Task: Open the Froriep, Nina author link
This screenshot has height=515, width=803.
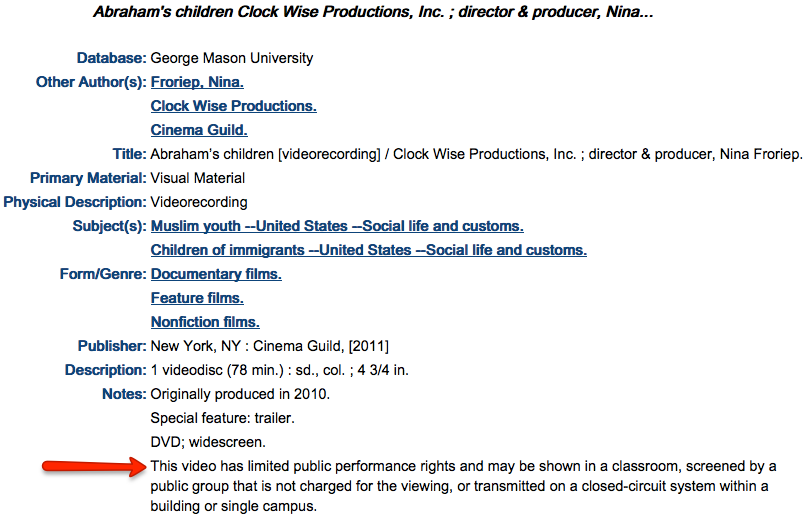Action: (197, 82)
